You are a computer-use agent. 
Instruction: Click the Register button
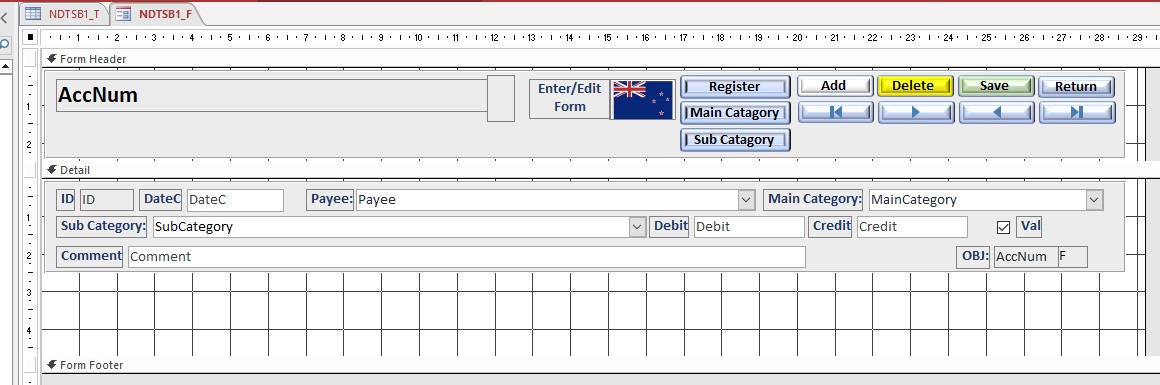click(735, 87)
